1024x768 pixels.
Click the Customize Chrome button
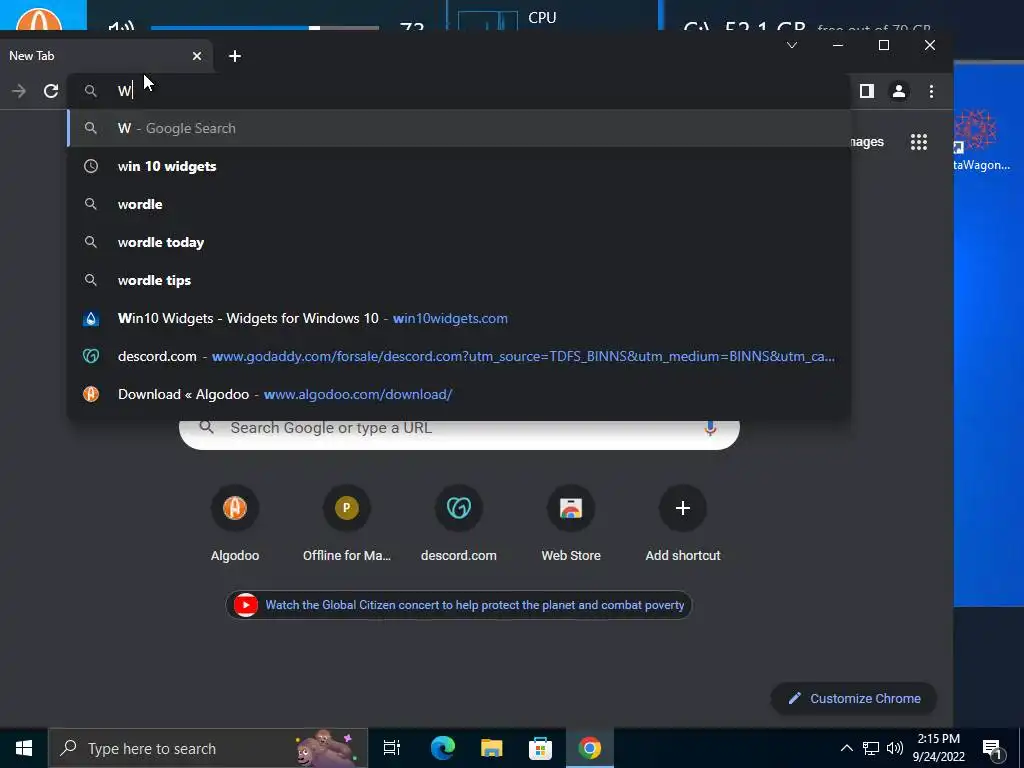(x=854, y=698)
